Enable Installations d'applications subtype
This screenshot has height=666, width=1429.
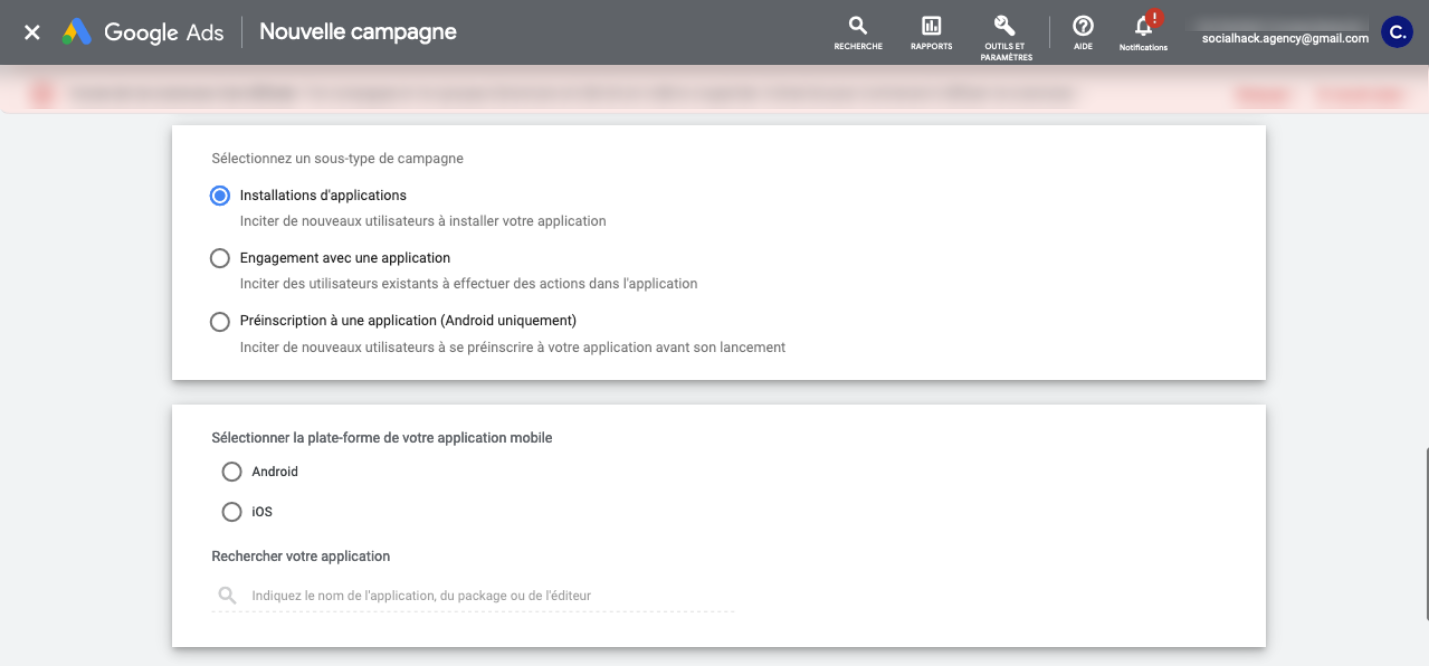pos(220,195)
